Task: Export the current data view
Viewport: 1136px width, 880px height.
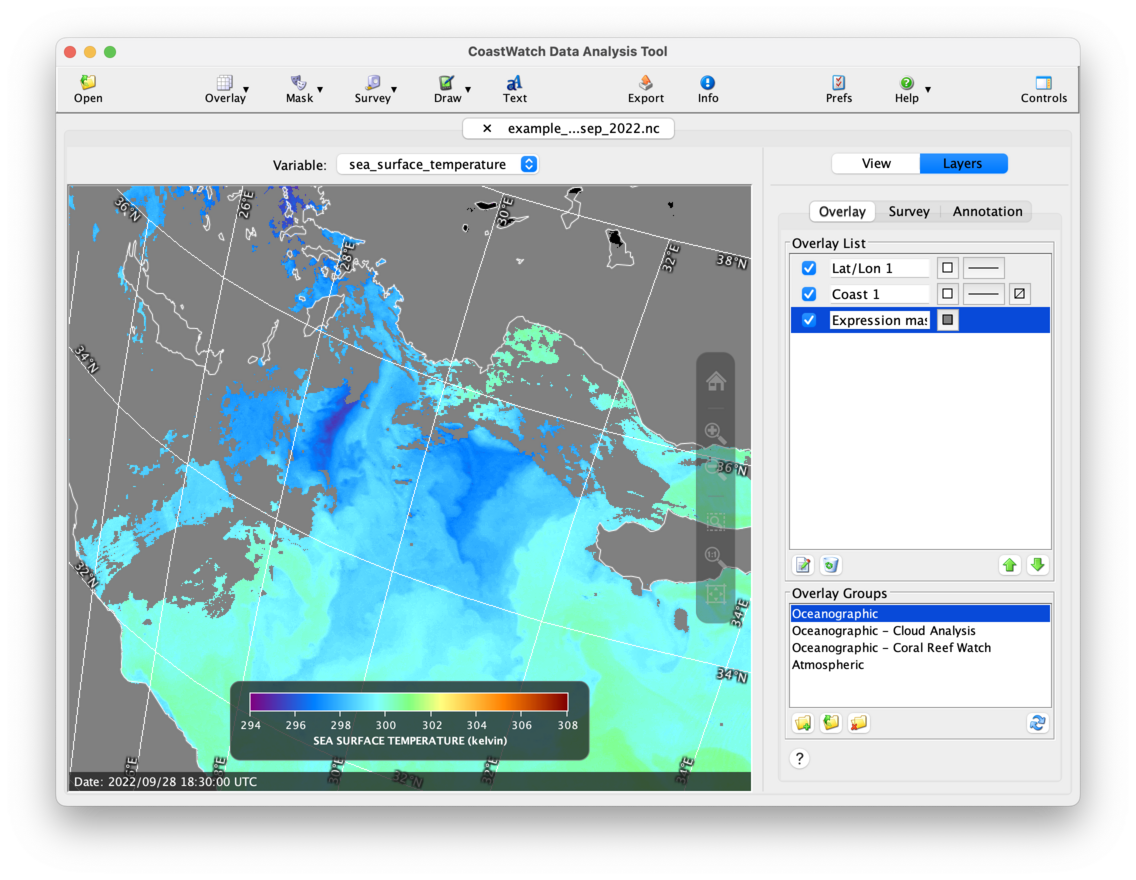Action: point(645,88)
